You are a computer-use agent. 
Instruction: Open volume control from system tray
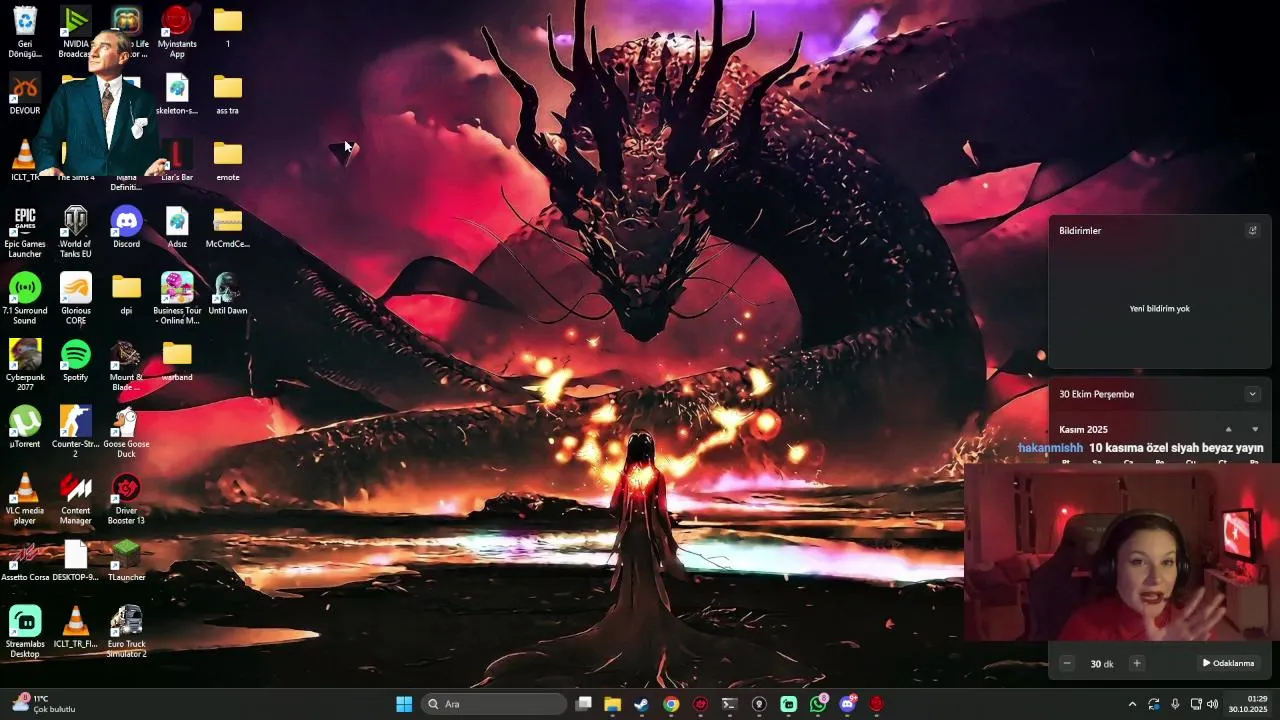tap(1213, 704)
